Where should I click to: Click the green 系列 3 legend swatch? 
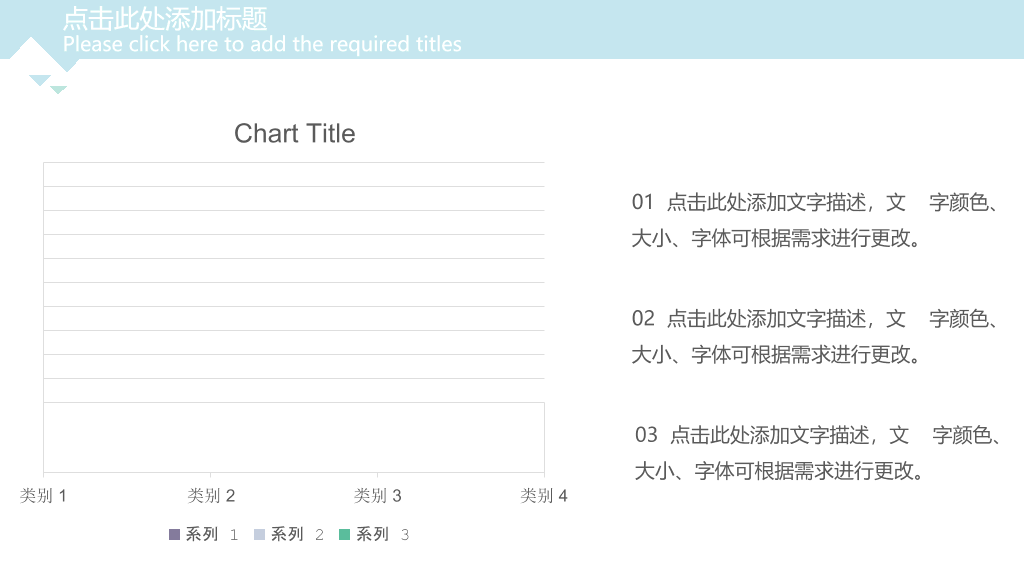tap(345, 534)
